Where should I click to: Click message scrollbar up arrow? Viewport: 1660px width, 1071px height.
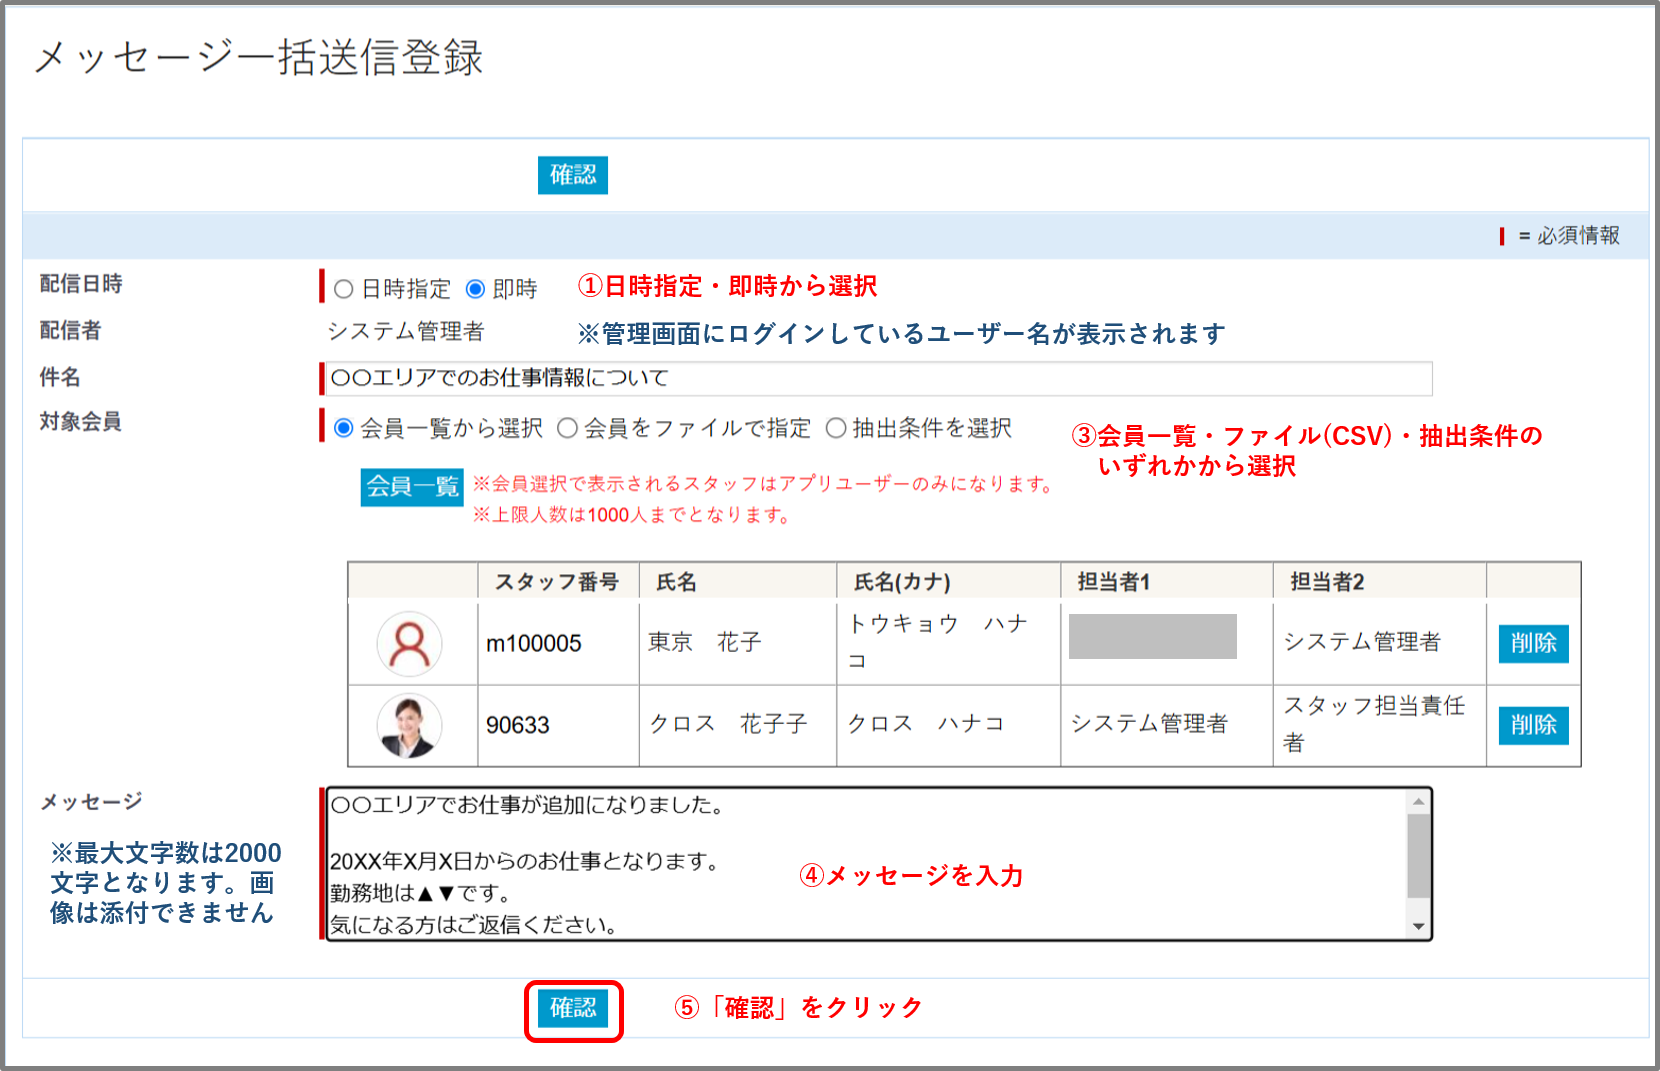pos(1418,801)
